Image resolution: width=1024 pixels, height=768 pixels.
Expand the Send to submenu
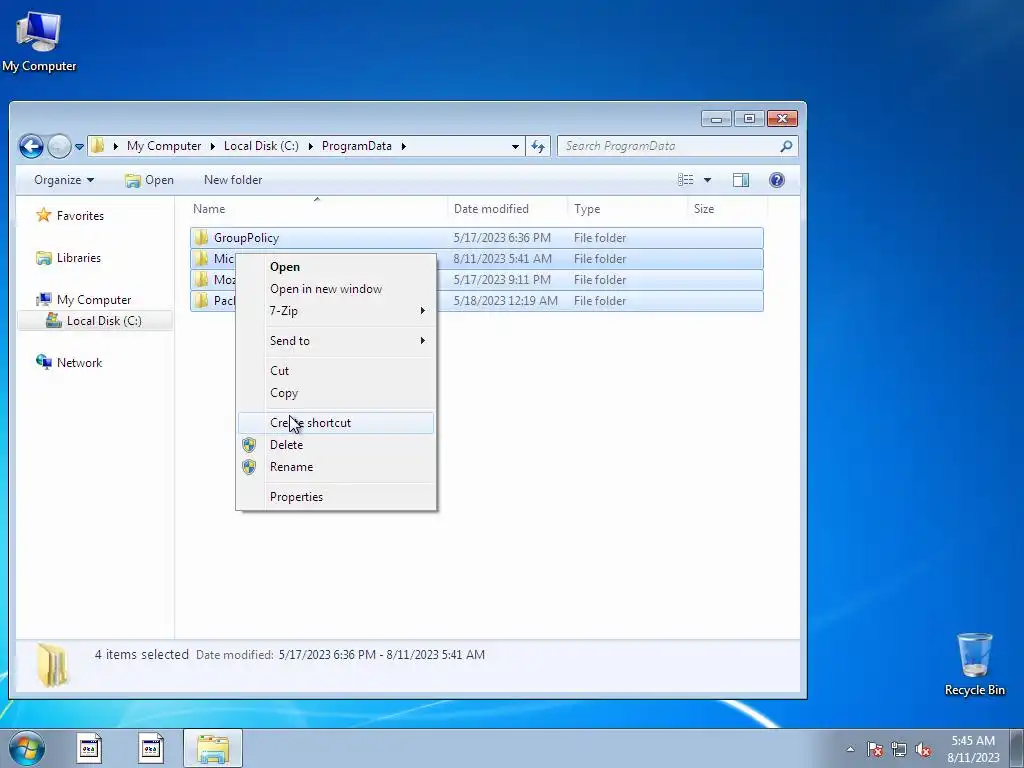click(x=336, y=341)
